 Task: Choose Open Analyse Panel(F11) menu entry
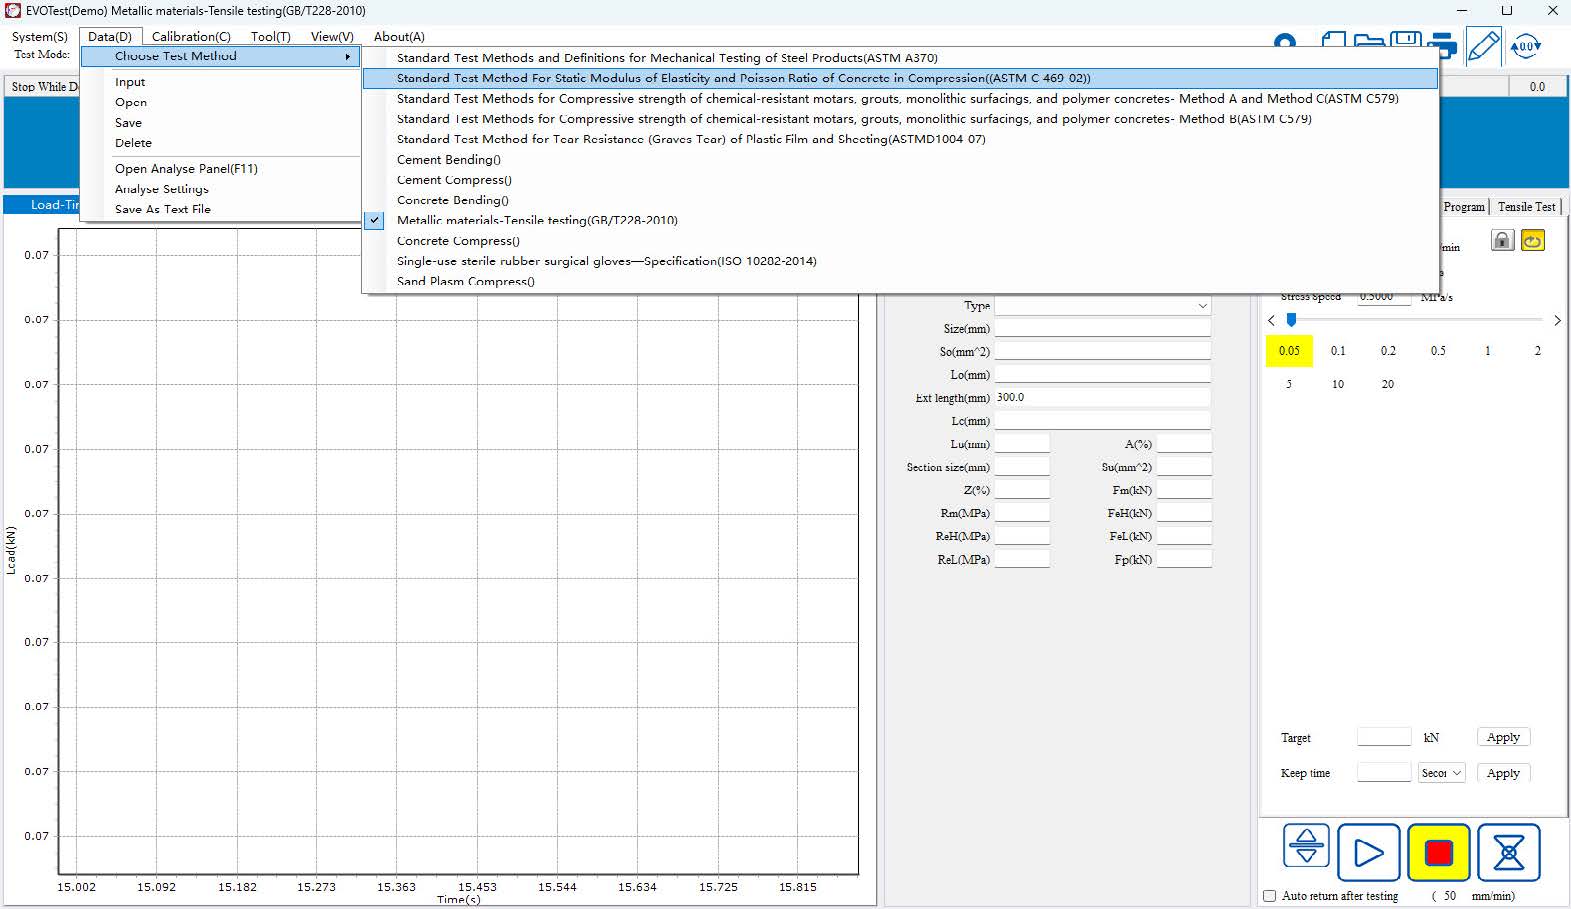coord(186,169)
